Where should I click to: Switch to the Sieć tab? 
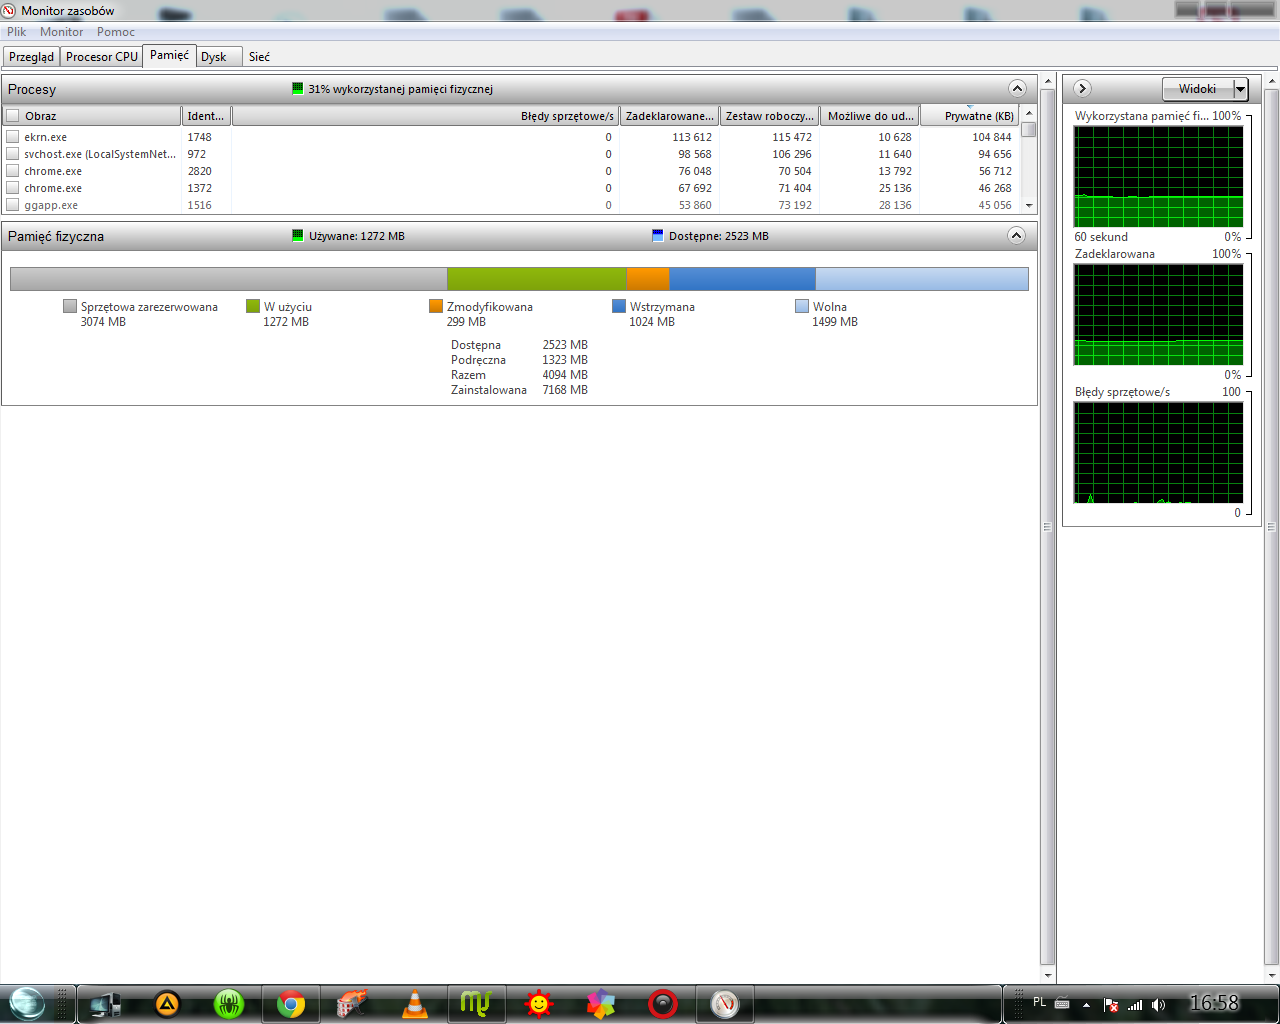tap(259, 57)
